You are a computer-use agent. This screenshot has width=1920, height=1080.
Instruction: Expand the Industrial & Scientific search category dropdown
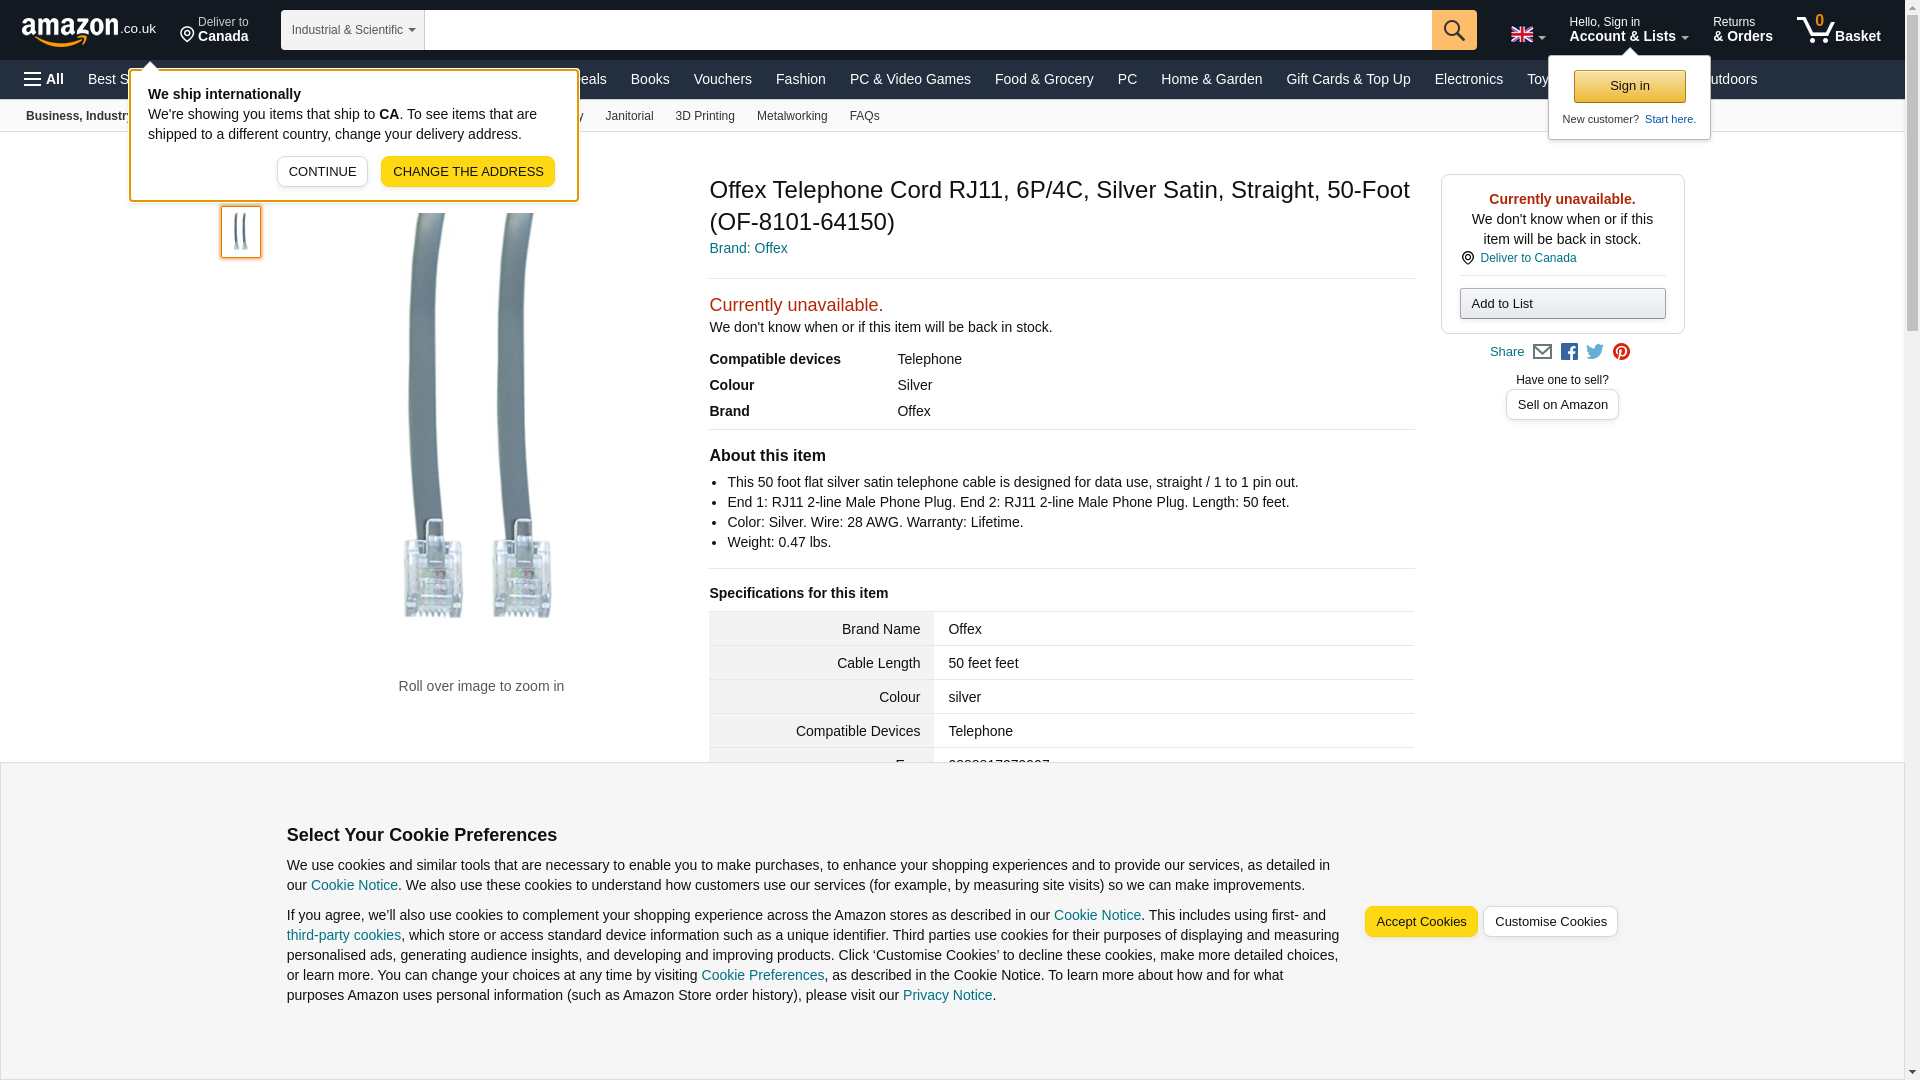point(352,30)
